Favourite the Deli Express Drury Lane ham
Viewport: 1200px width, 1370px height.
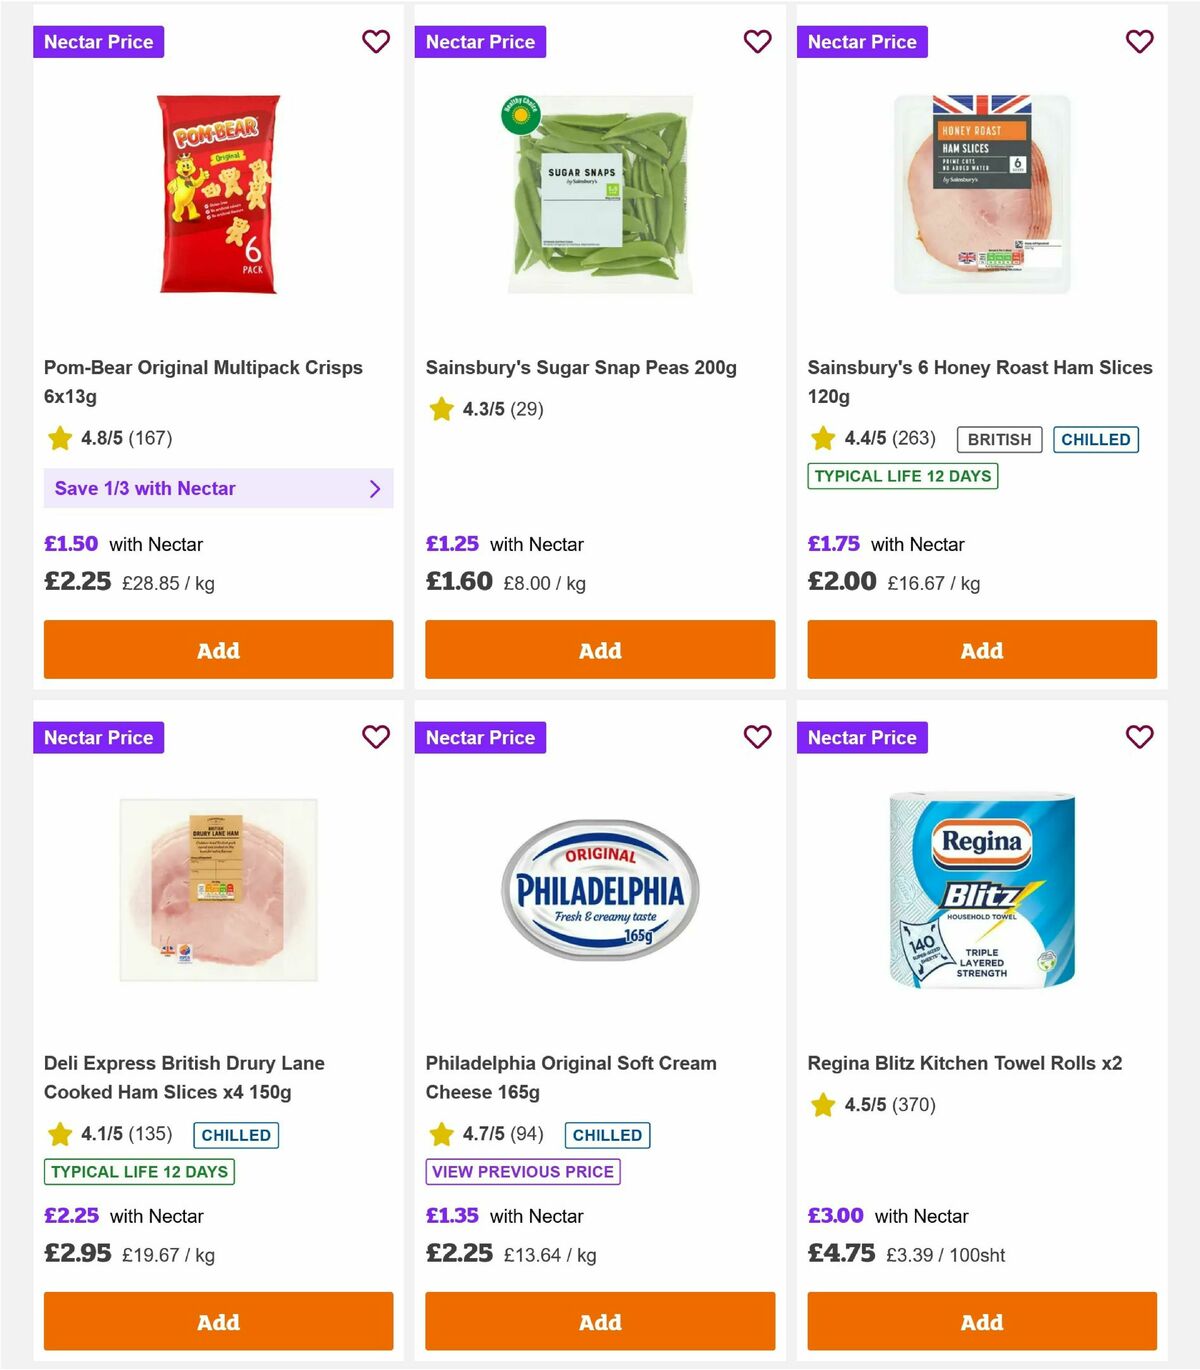click(x=376, y=737)
